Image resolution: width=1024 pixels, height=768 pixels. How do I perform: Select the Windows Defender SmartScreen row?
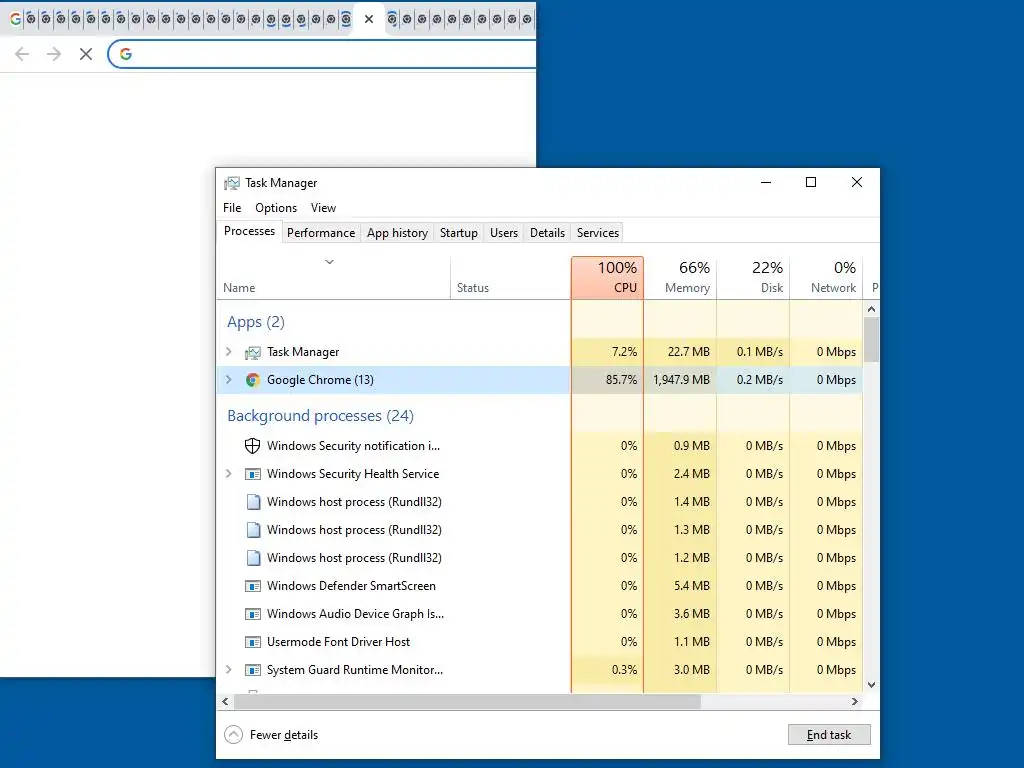(x=539, y=586)
